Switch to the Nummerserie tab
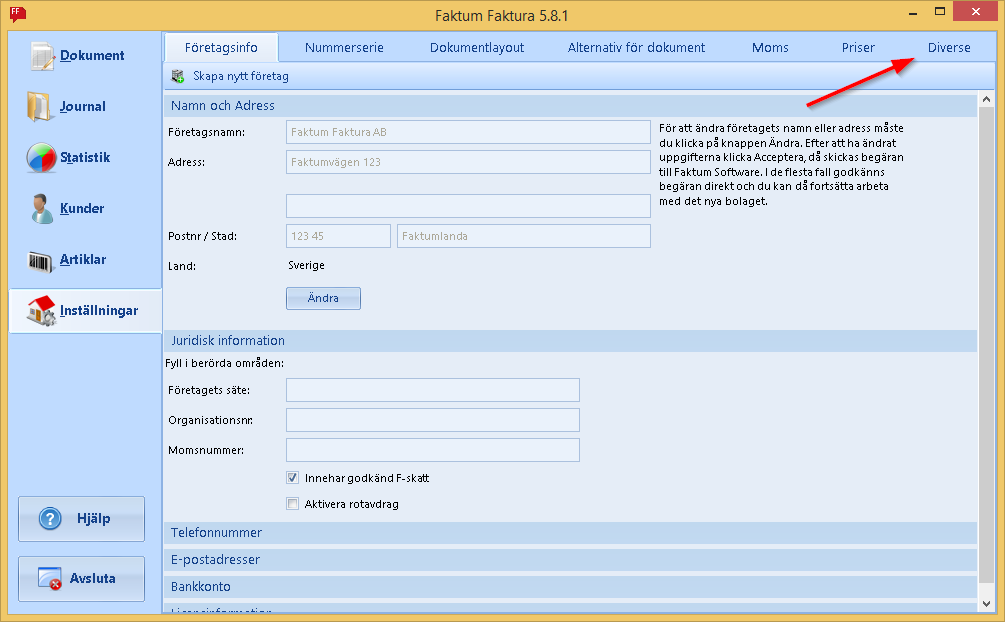This screenshot has width=1005, height=622. pyautogui.click(x=344, y=47)
